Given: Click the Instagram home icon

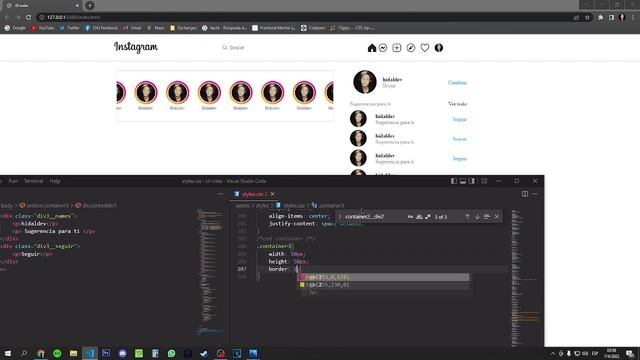Looking at the screenshot, I should [x=371, y=48].
